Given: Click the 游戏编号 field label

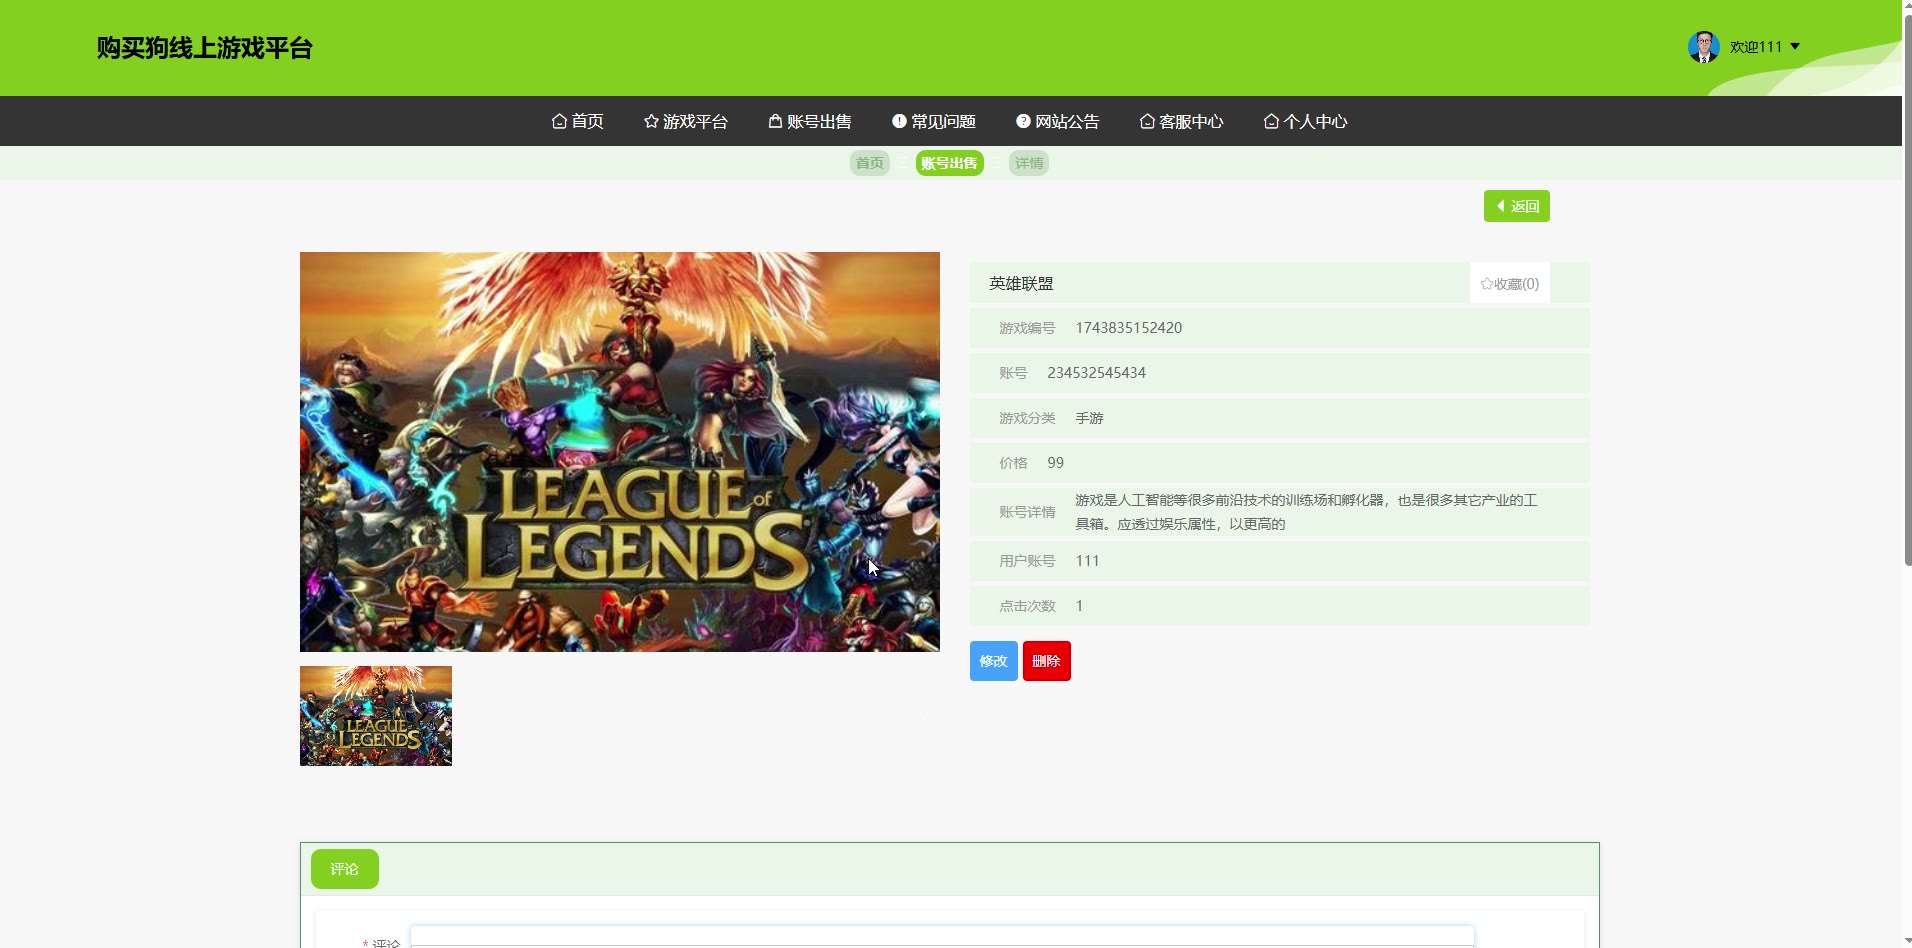Looking at the screenshot, I should [1027, 328].
